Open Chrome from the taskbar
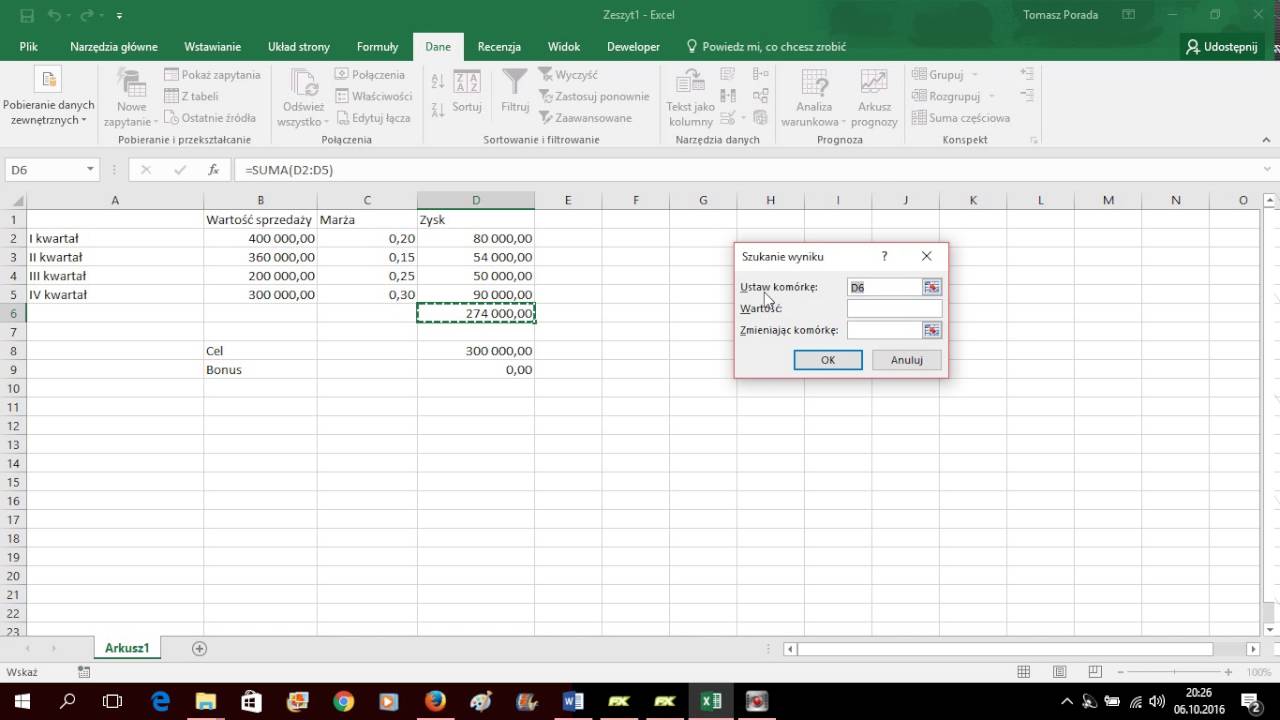1280x720 pixels. [x=343, y=701]
